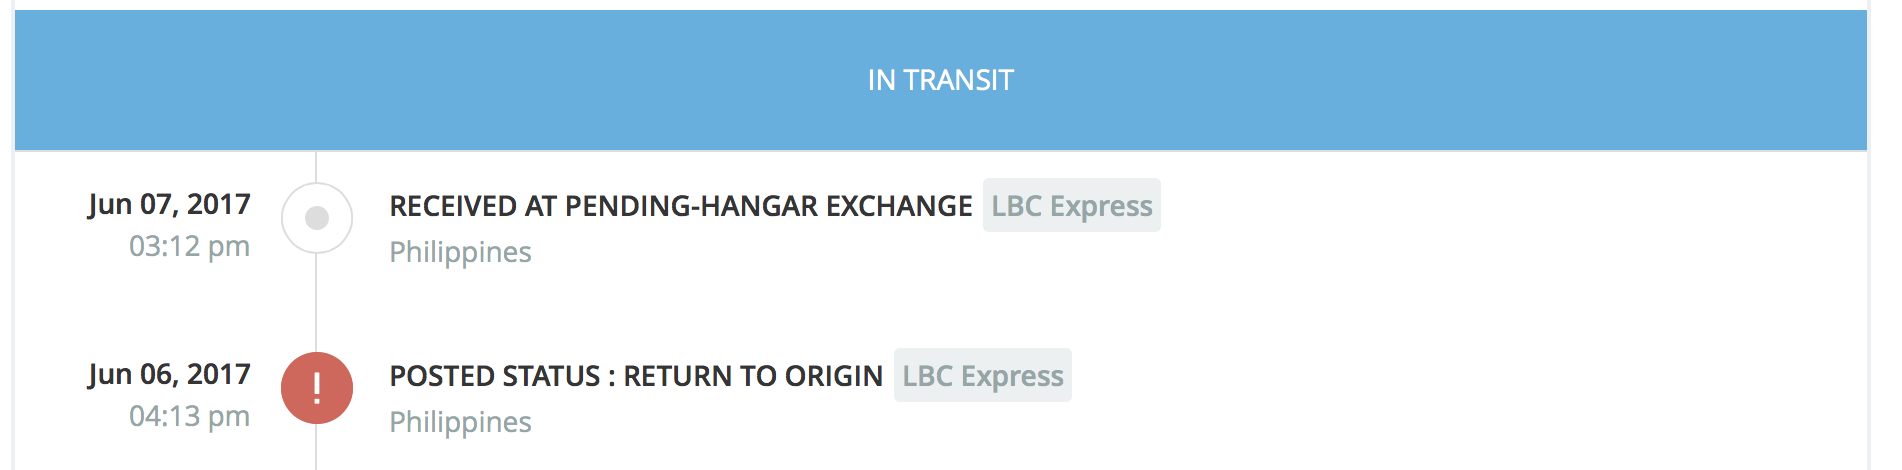Click the PENDING-HANGAR EXCHANGE text
This screenshot has height=470, width=1902.
[x=768, y=206]
